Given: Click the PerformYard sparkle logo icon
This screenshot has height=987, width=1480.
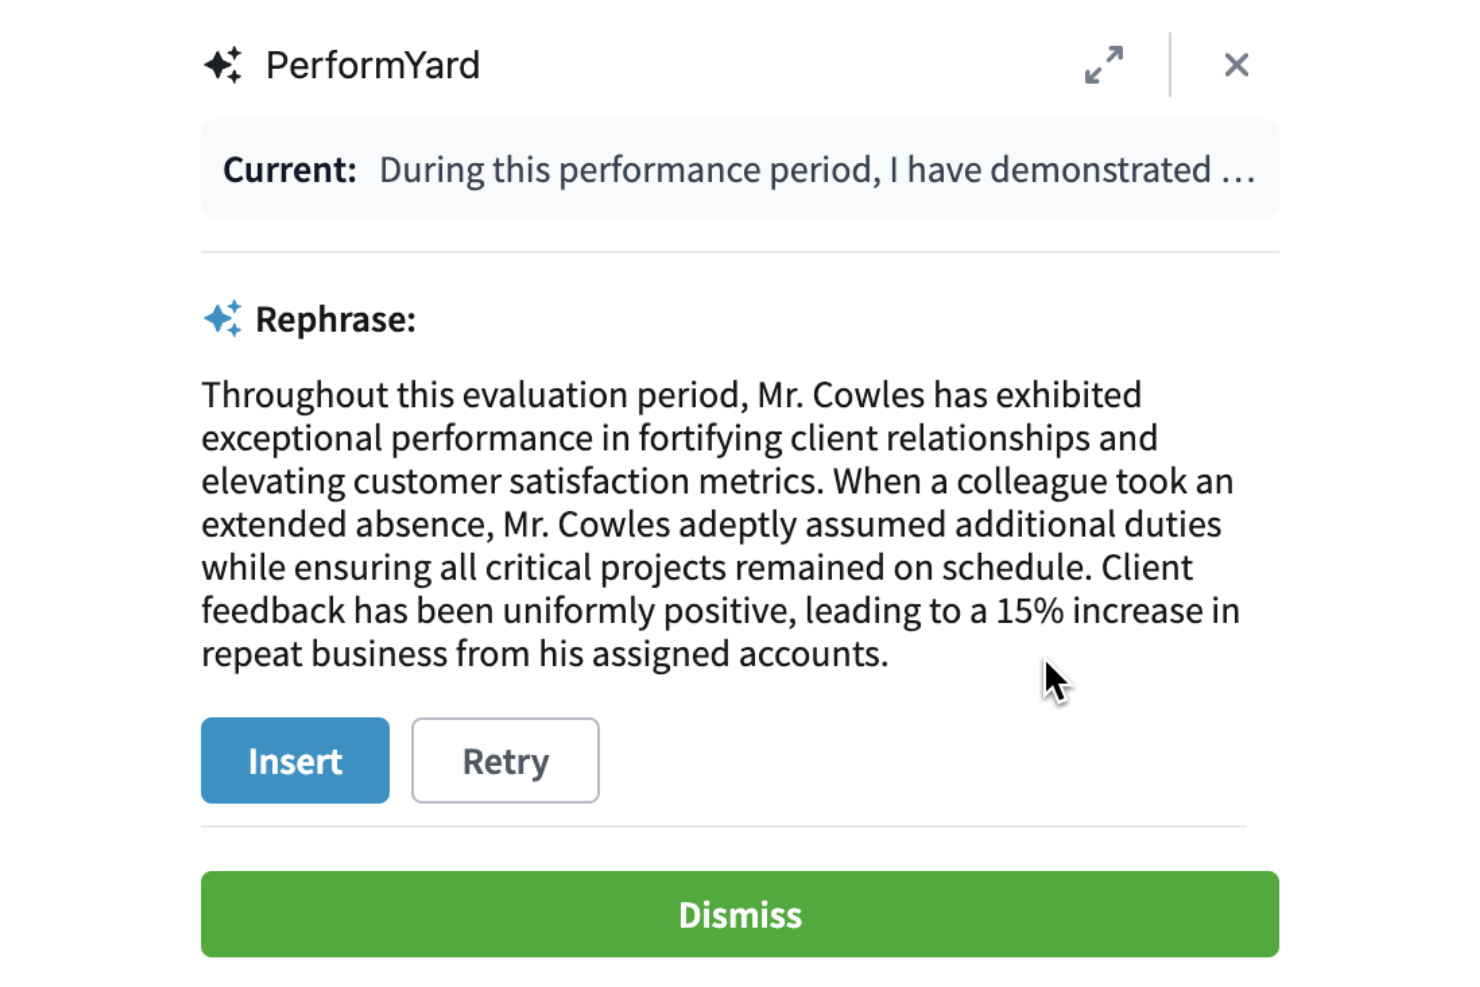Looking at the screenshot, I should pyautogui.click(x=223, y=65).
